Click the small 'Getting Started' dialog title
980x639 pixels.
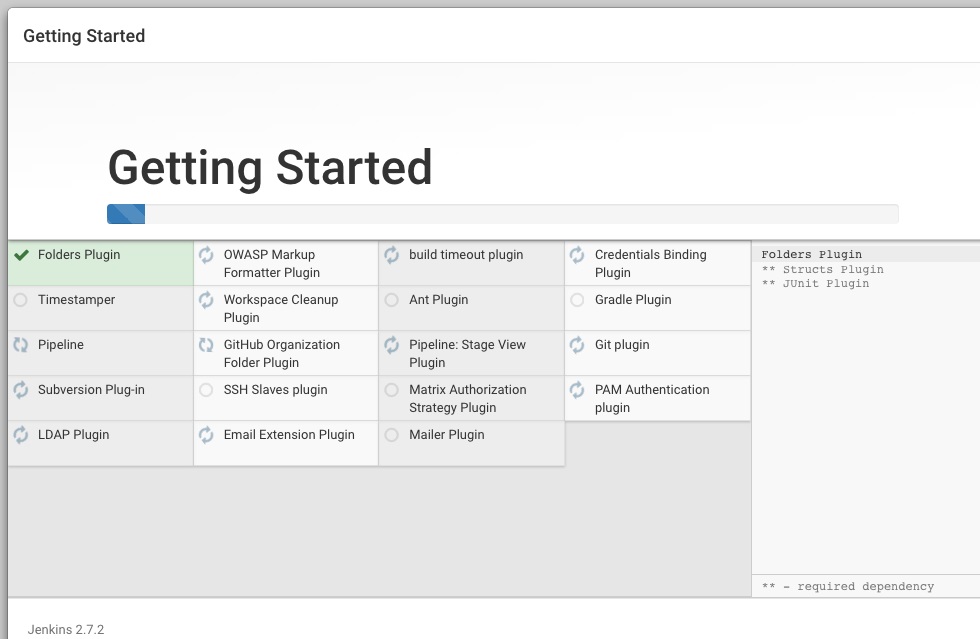coord(84,36)
